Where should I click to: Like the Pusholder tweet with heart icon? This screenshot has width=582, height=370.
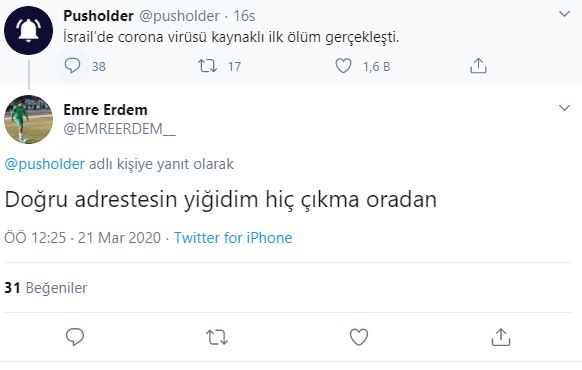coord(343,66)
